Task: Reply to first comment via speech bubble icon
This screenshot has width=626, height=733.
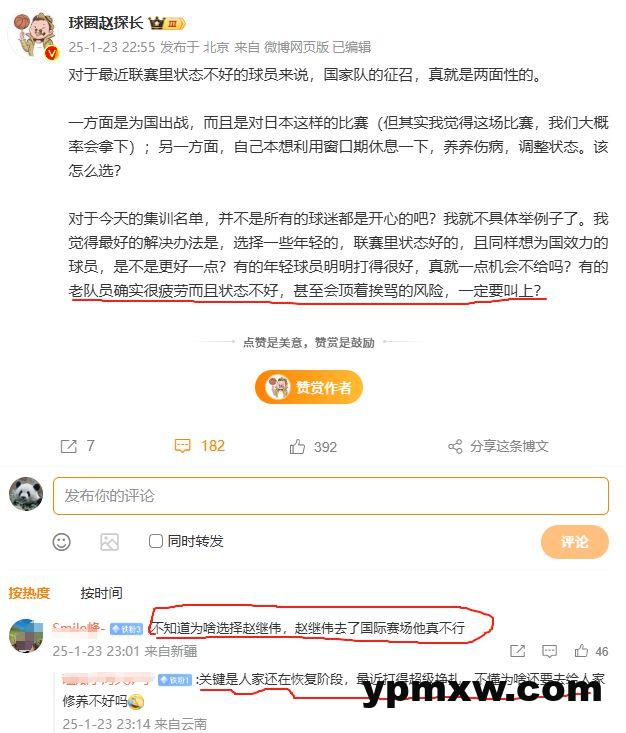Action: [x=549, y=651]
